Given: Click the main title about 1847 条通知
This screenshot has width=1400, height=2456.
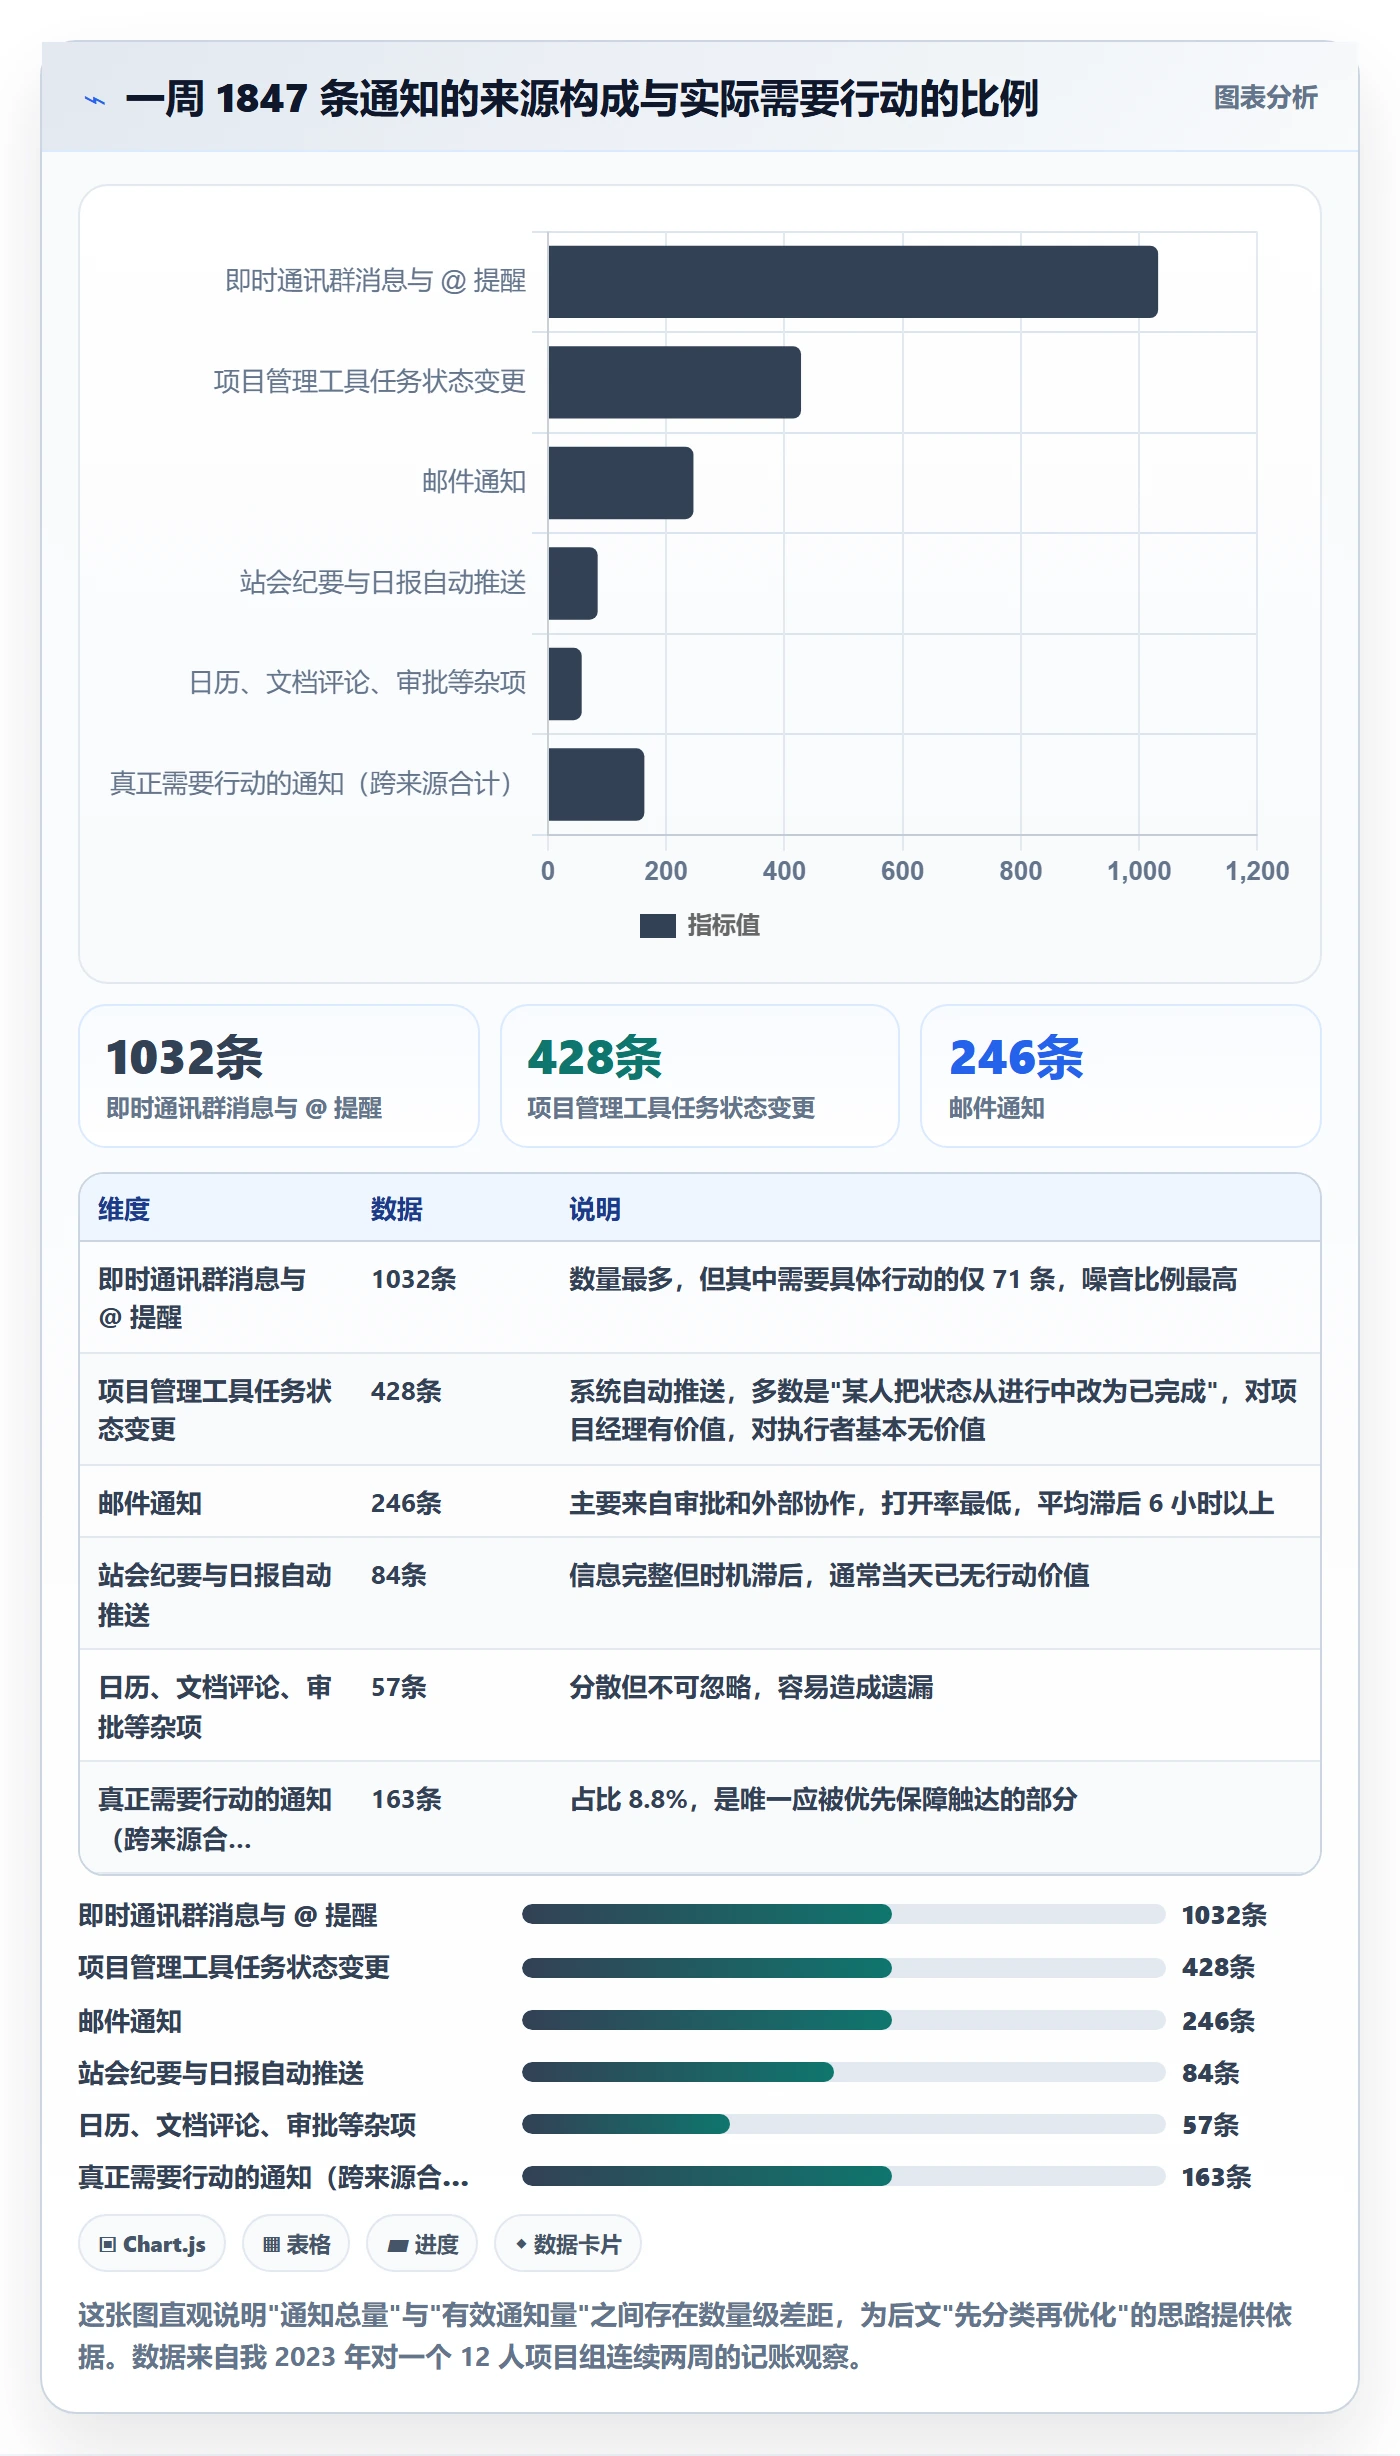Looking at the screenshot, I should [582, 99].
